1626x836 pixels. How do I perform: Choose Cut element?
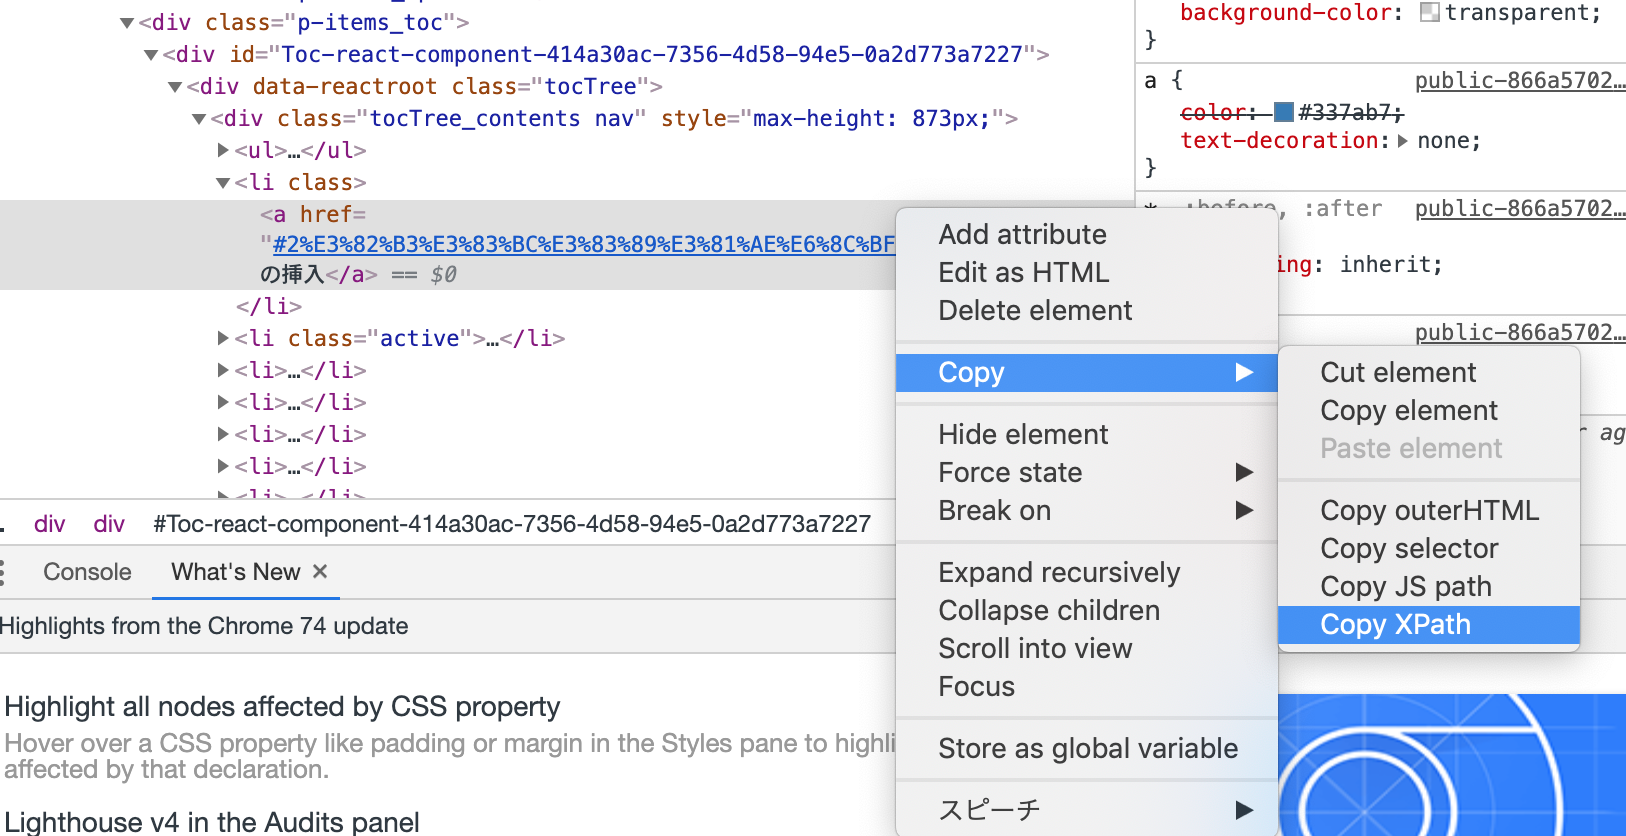coord(1428,372)
